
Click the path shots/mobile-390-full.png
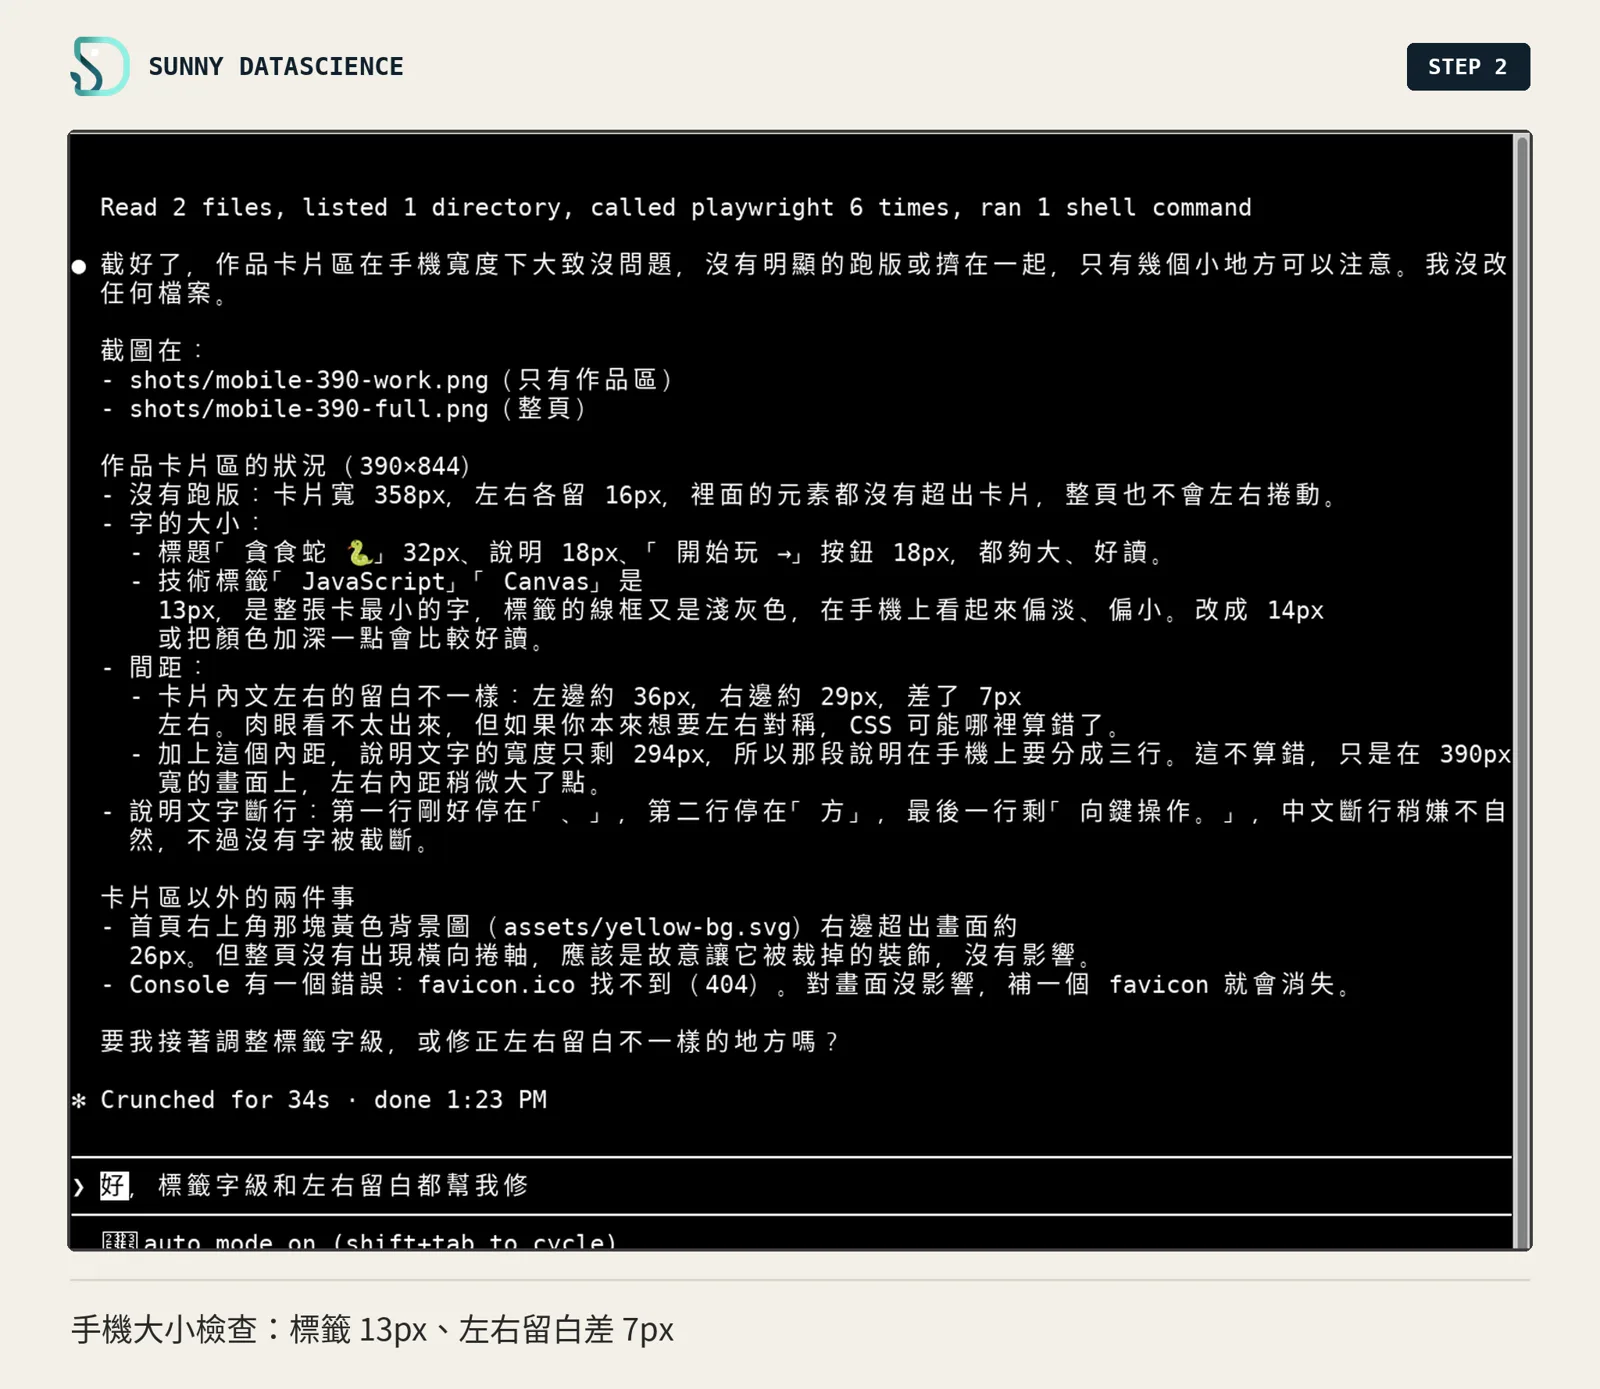(309, 409)
